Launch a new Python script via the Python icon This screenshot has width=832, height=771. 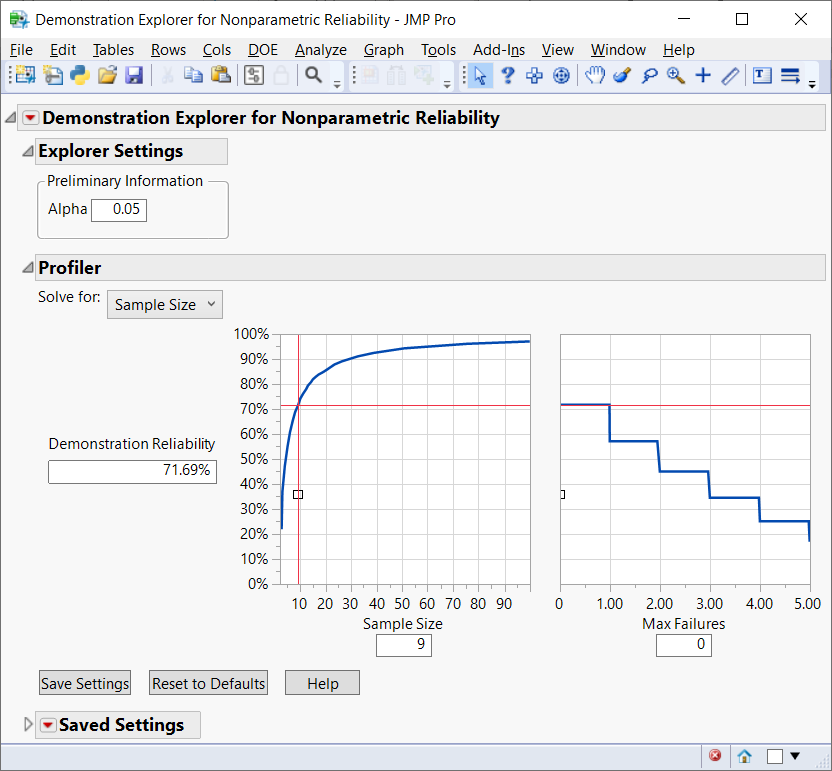point(81,75)
